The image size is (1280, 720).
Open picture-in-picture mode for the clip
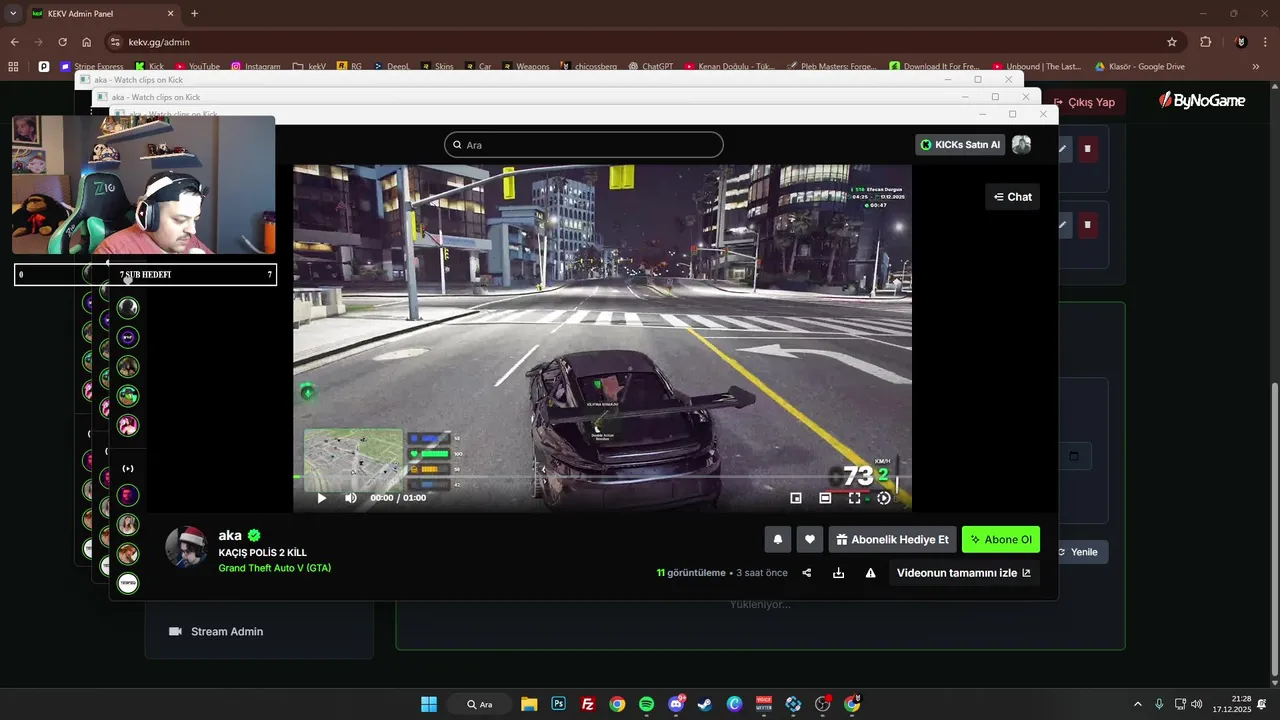[x=796, y=497]
